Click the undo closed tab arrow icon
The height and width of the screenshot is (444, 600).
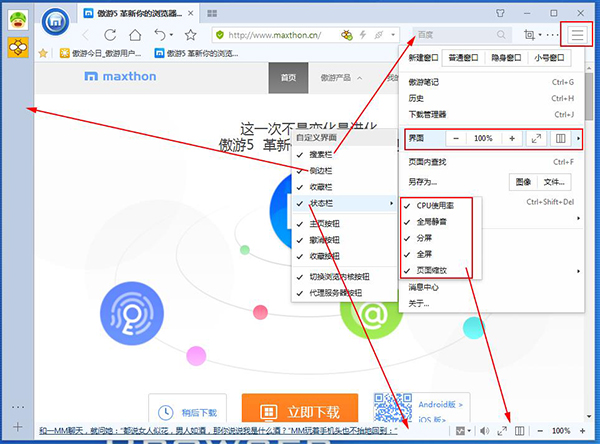160,35
